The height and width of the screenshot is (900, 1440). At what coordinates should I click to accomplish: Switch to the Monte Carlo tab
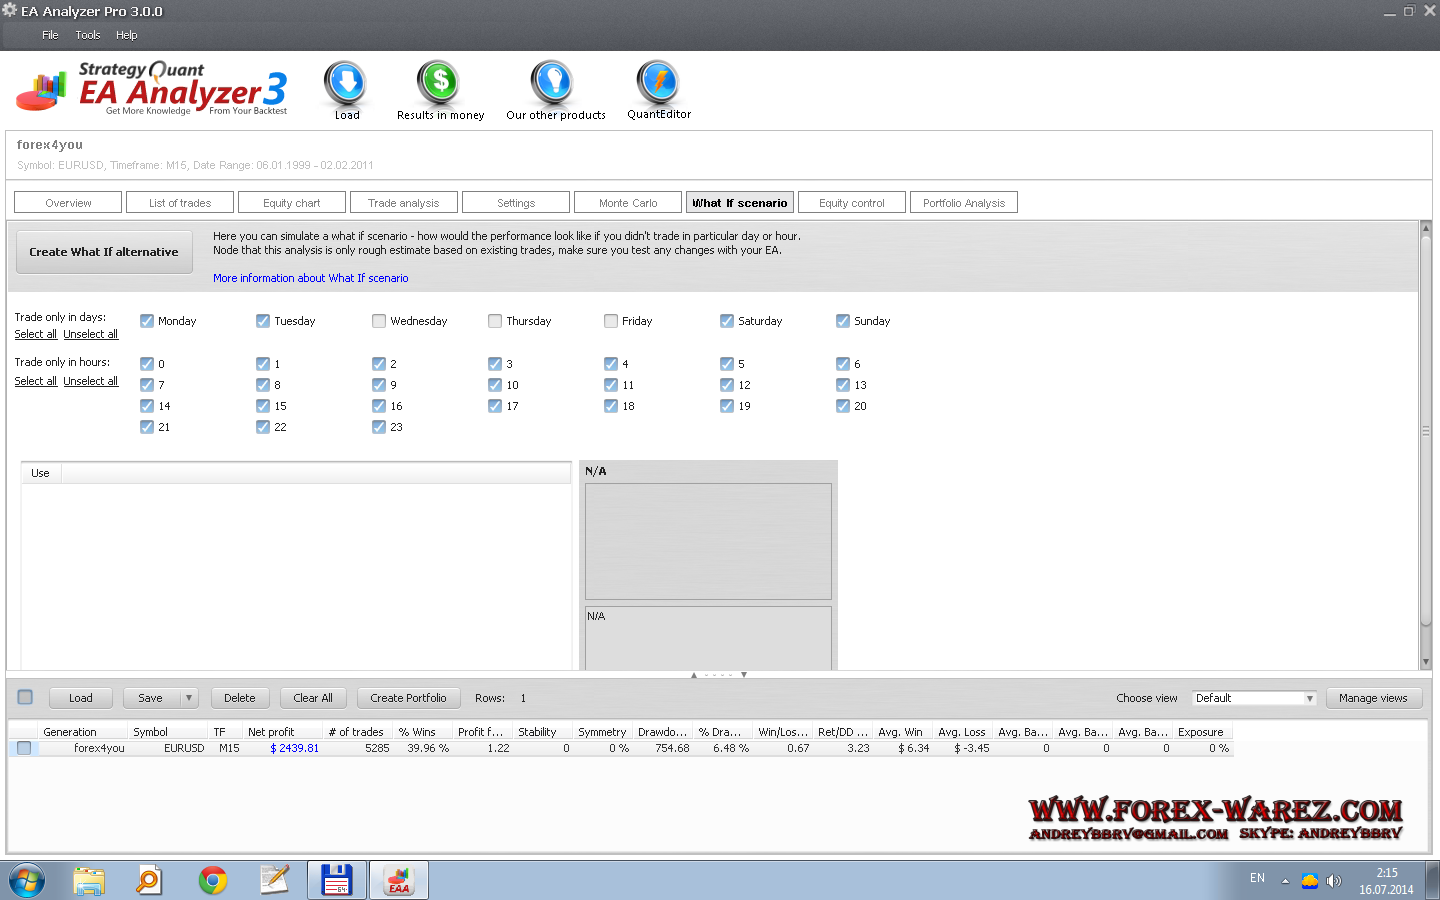628,203
